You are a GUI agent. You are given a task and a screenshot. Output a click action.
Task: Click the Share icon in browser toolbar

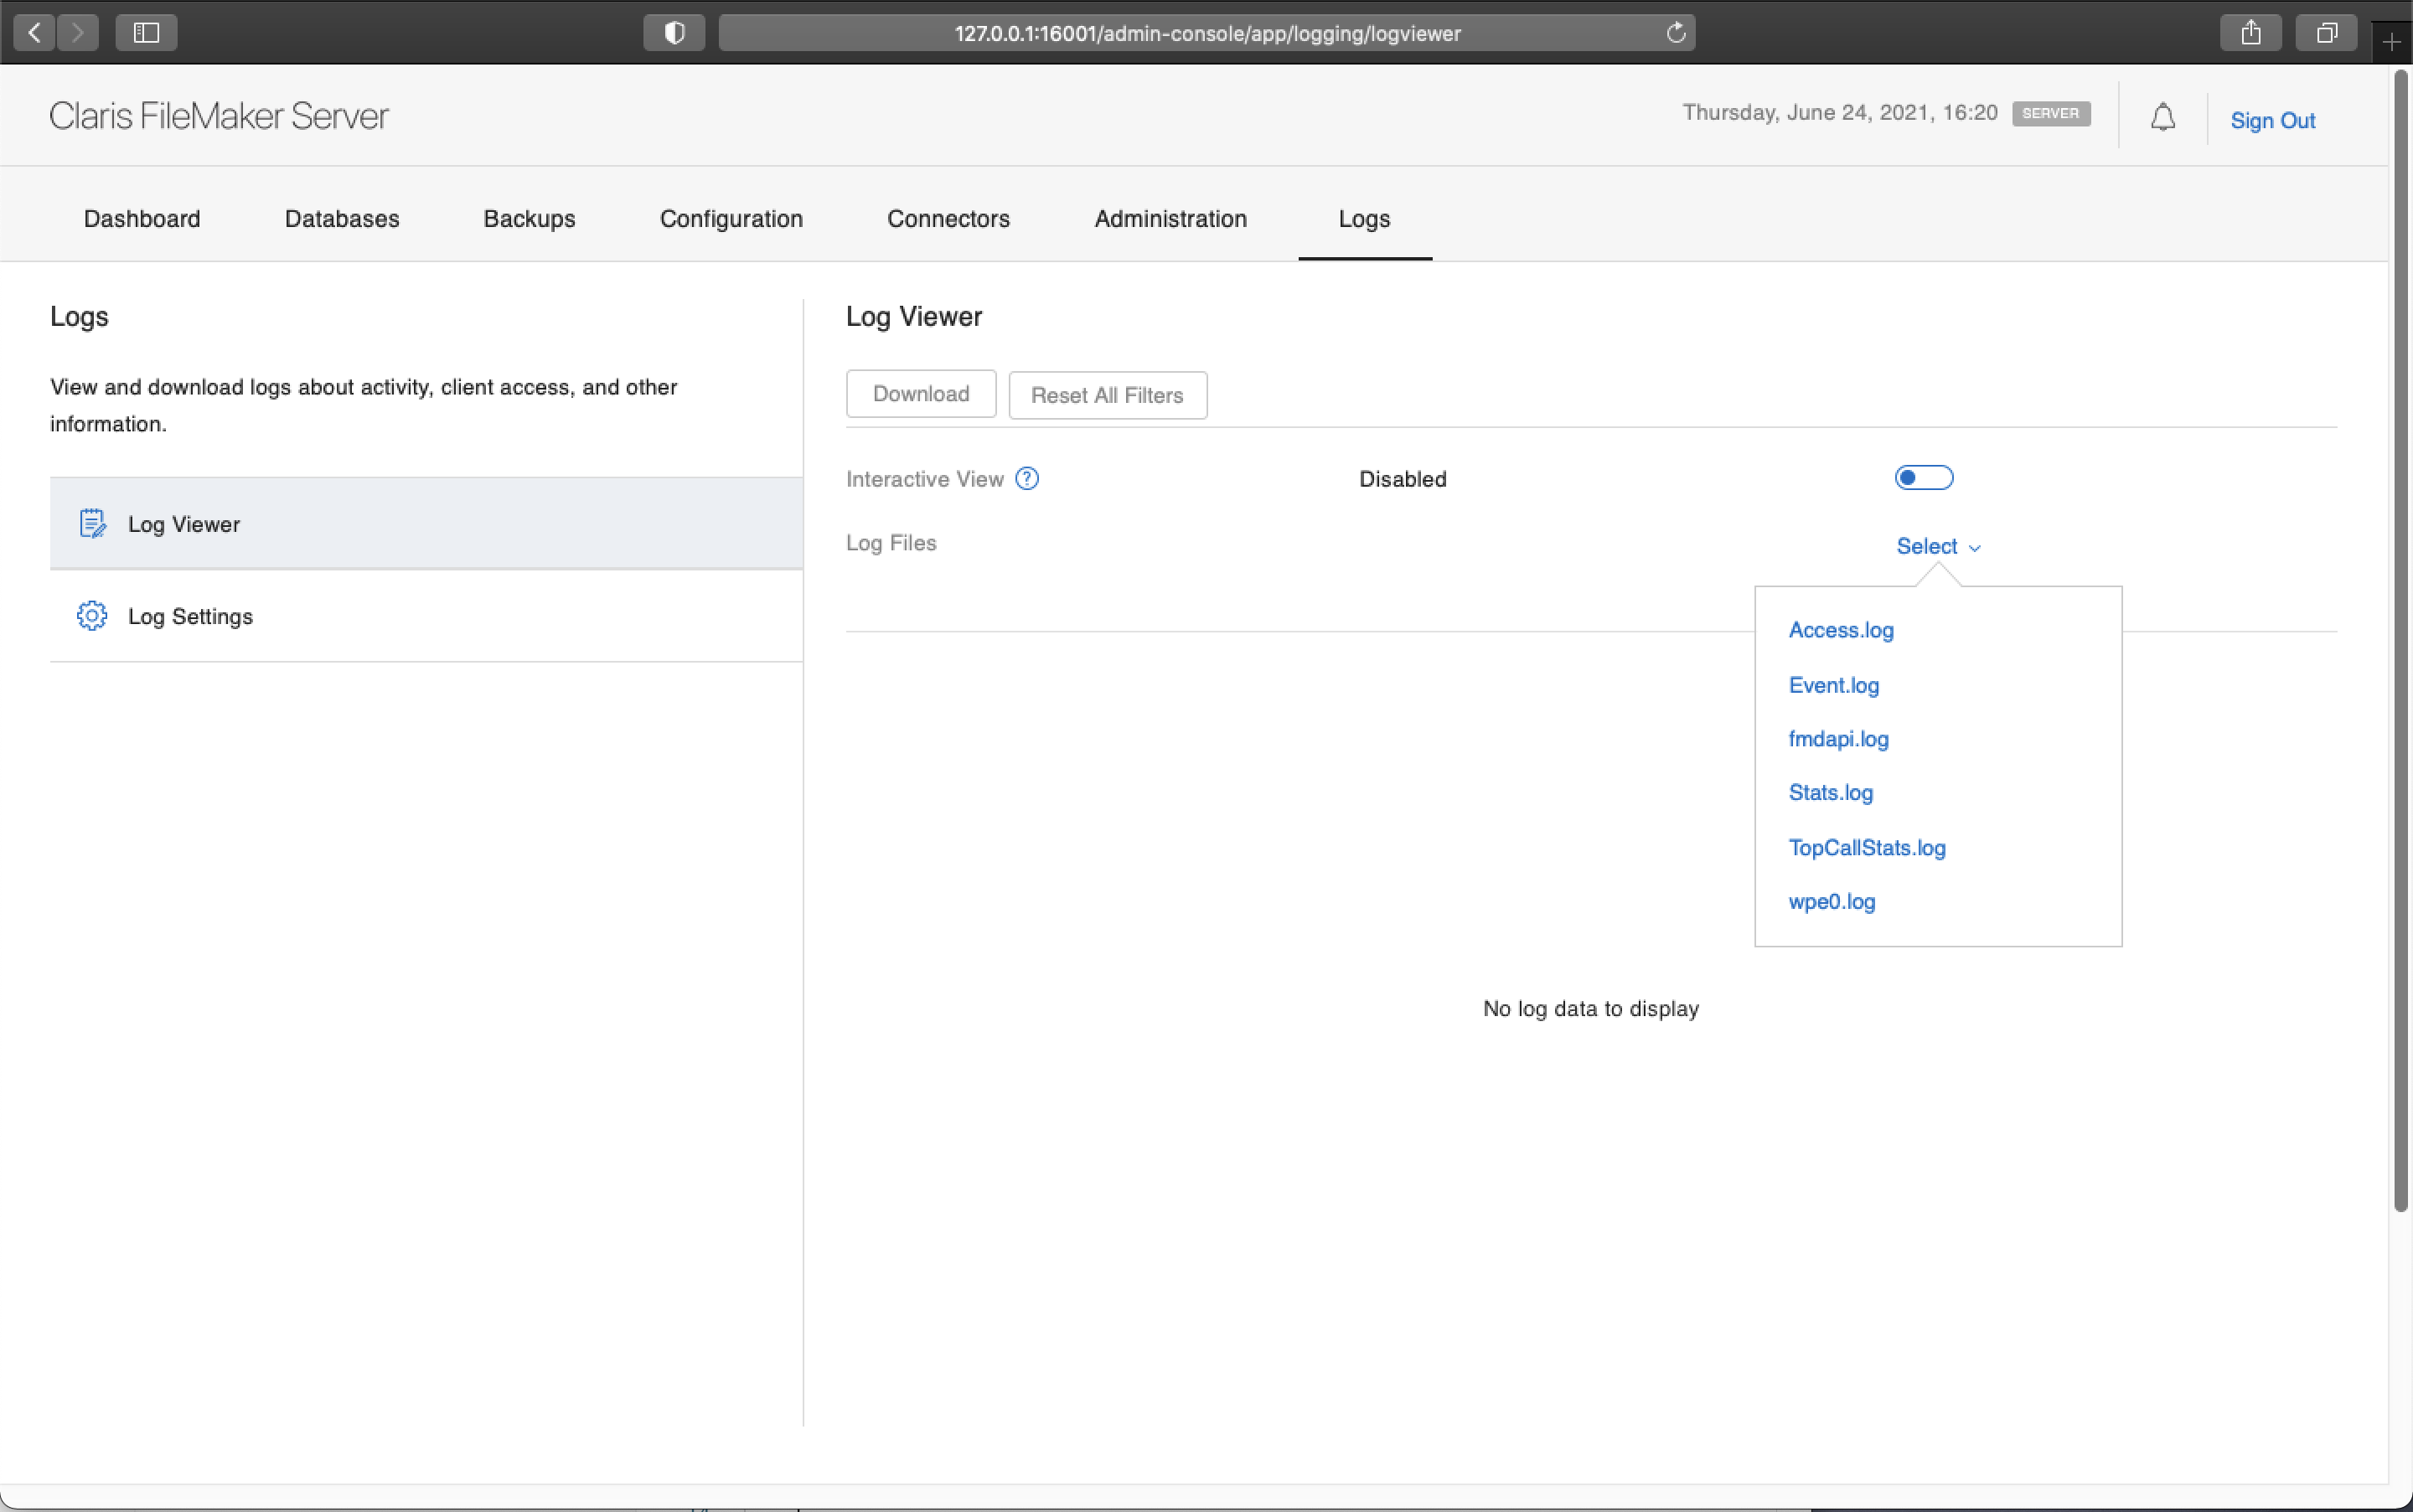click(x=2250, y=32)
